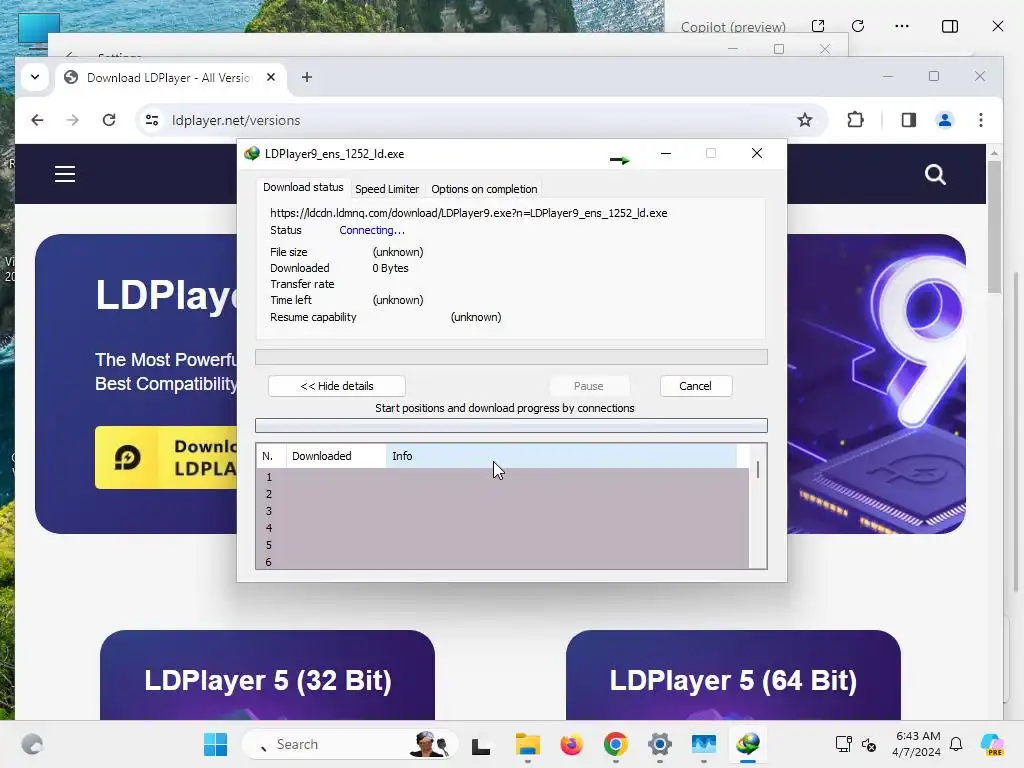
Task: Open Chrome profile avatar
Action: click(x=945, y=120)
